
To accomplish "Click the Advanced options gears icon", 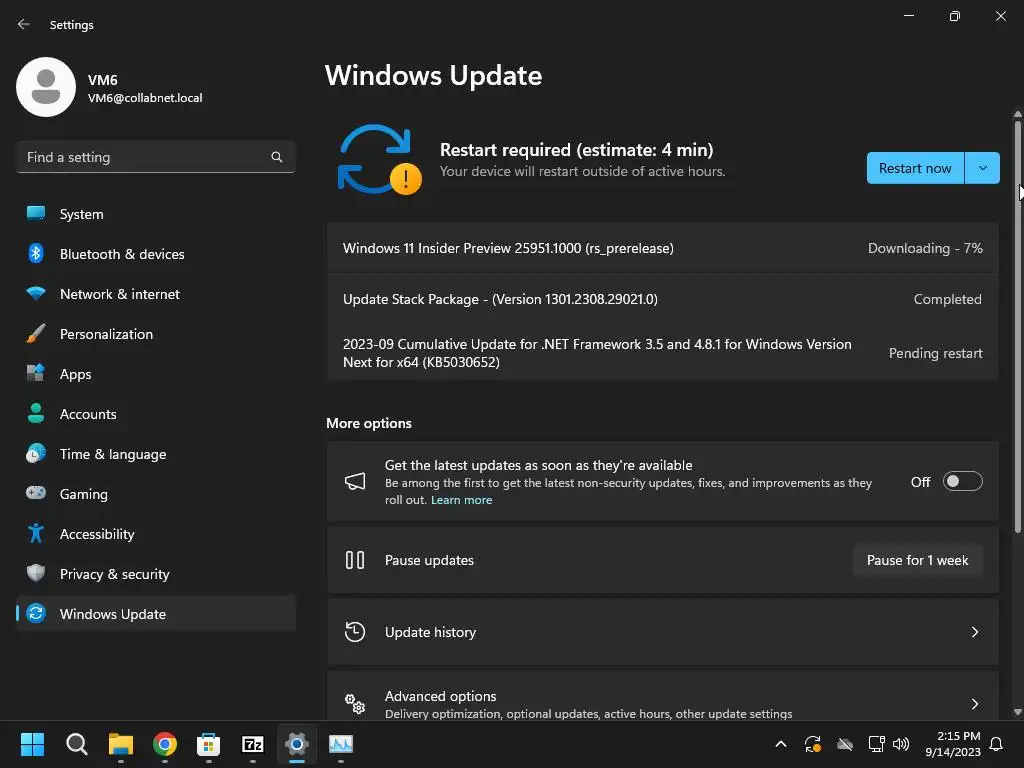I will [355, 704].
